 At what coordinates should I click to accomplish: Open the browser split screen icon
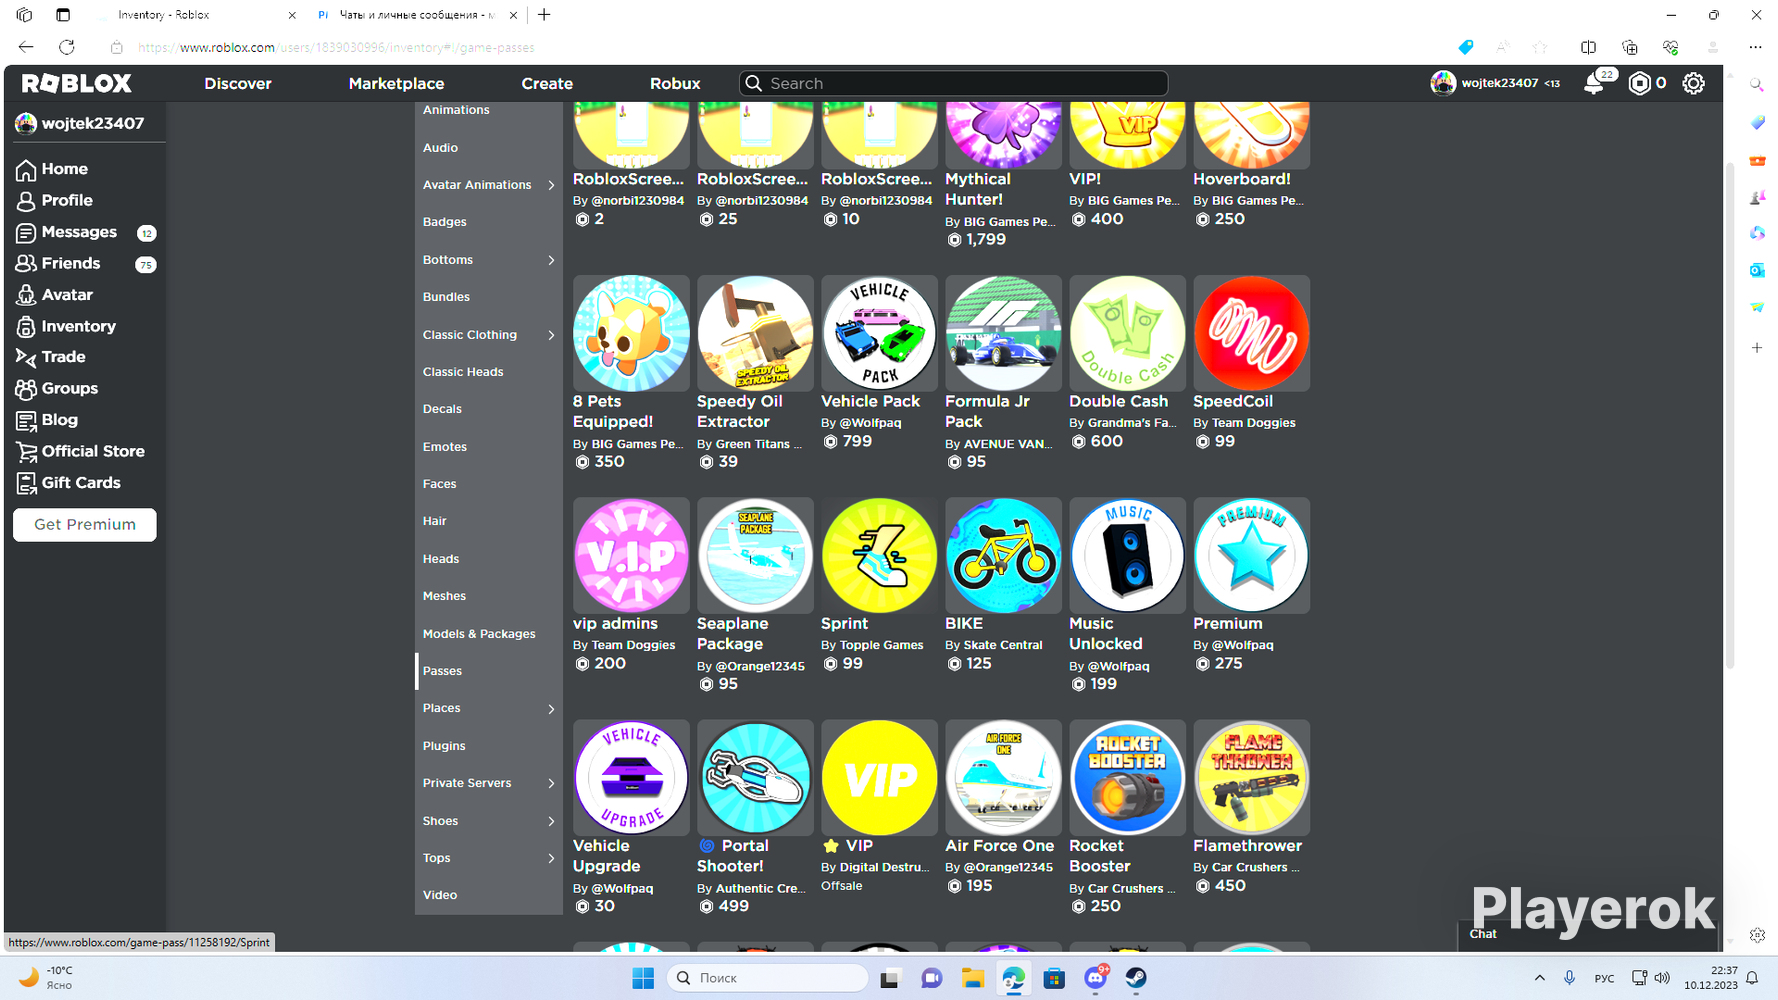(1588, 47)
